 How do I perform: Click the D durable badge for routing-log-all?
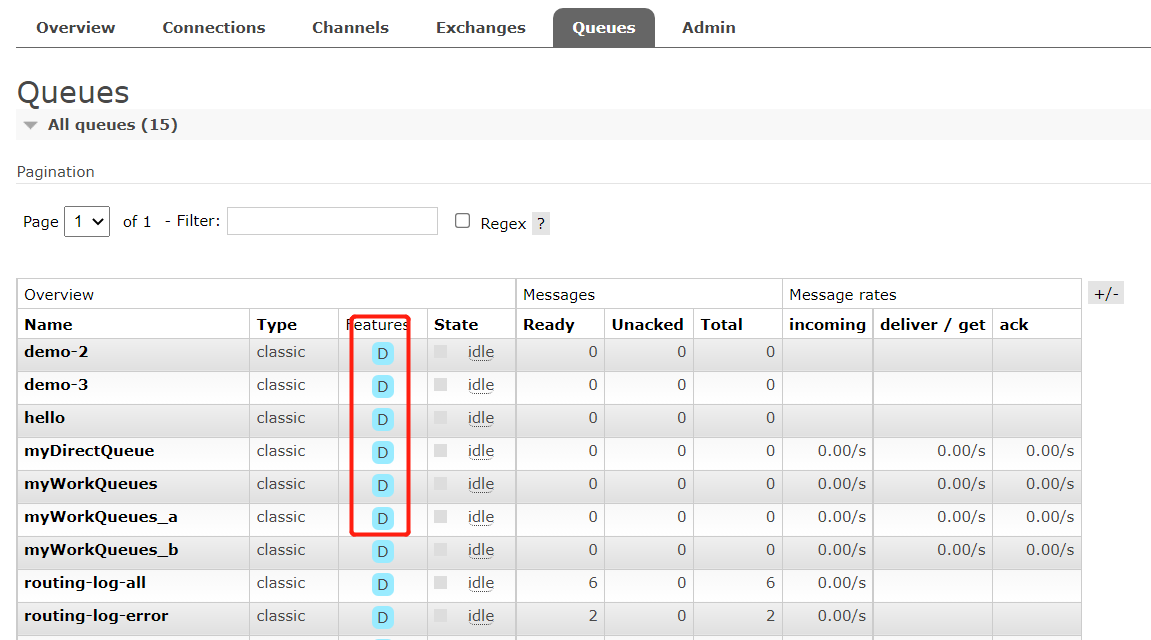382,585
